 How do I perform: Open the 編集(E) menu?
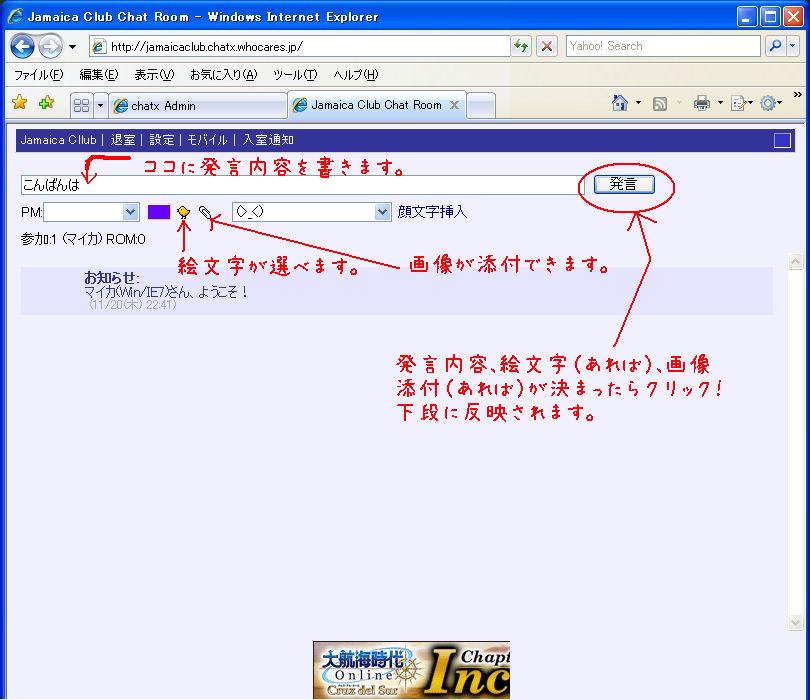coord(98,75)
